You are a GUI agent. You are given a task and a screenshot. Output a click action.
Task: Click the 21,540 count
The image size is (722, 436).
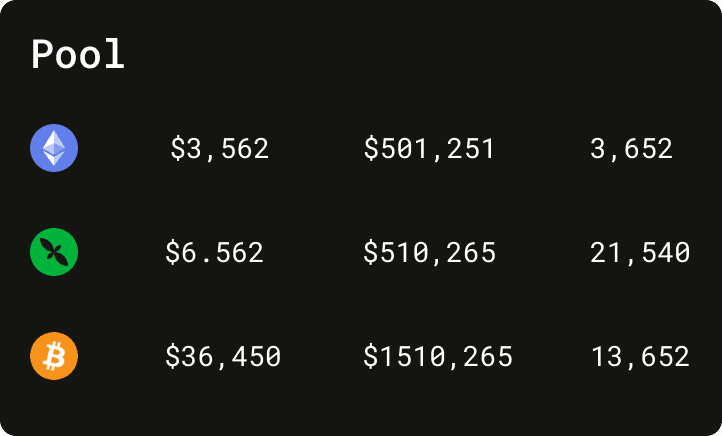click(640, 253)
